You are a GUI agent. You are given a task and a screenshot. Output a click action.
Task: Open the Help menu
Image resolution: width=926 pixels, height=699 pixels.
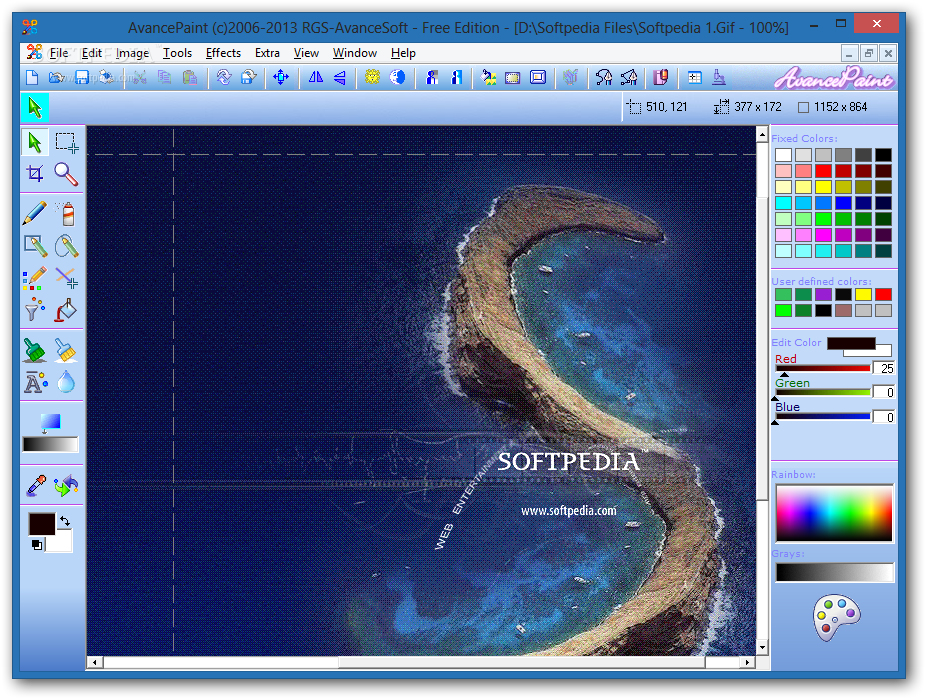pos(403,53)
